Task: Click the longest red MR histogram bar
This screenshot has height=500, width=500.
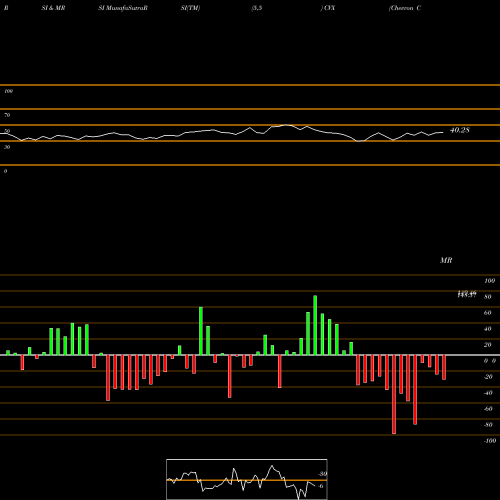Action: [x=394, y=394]
